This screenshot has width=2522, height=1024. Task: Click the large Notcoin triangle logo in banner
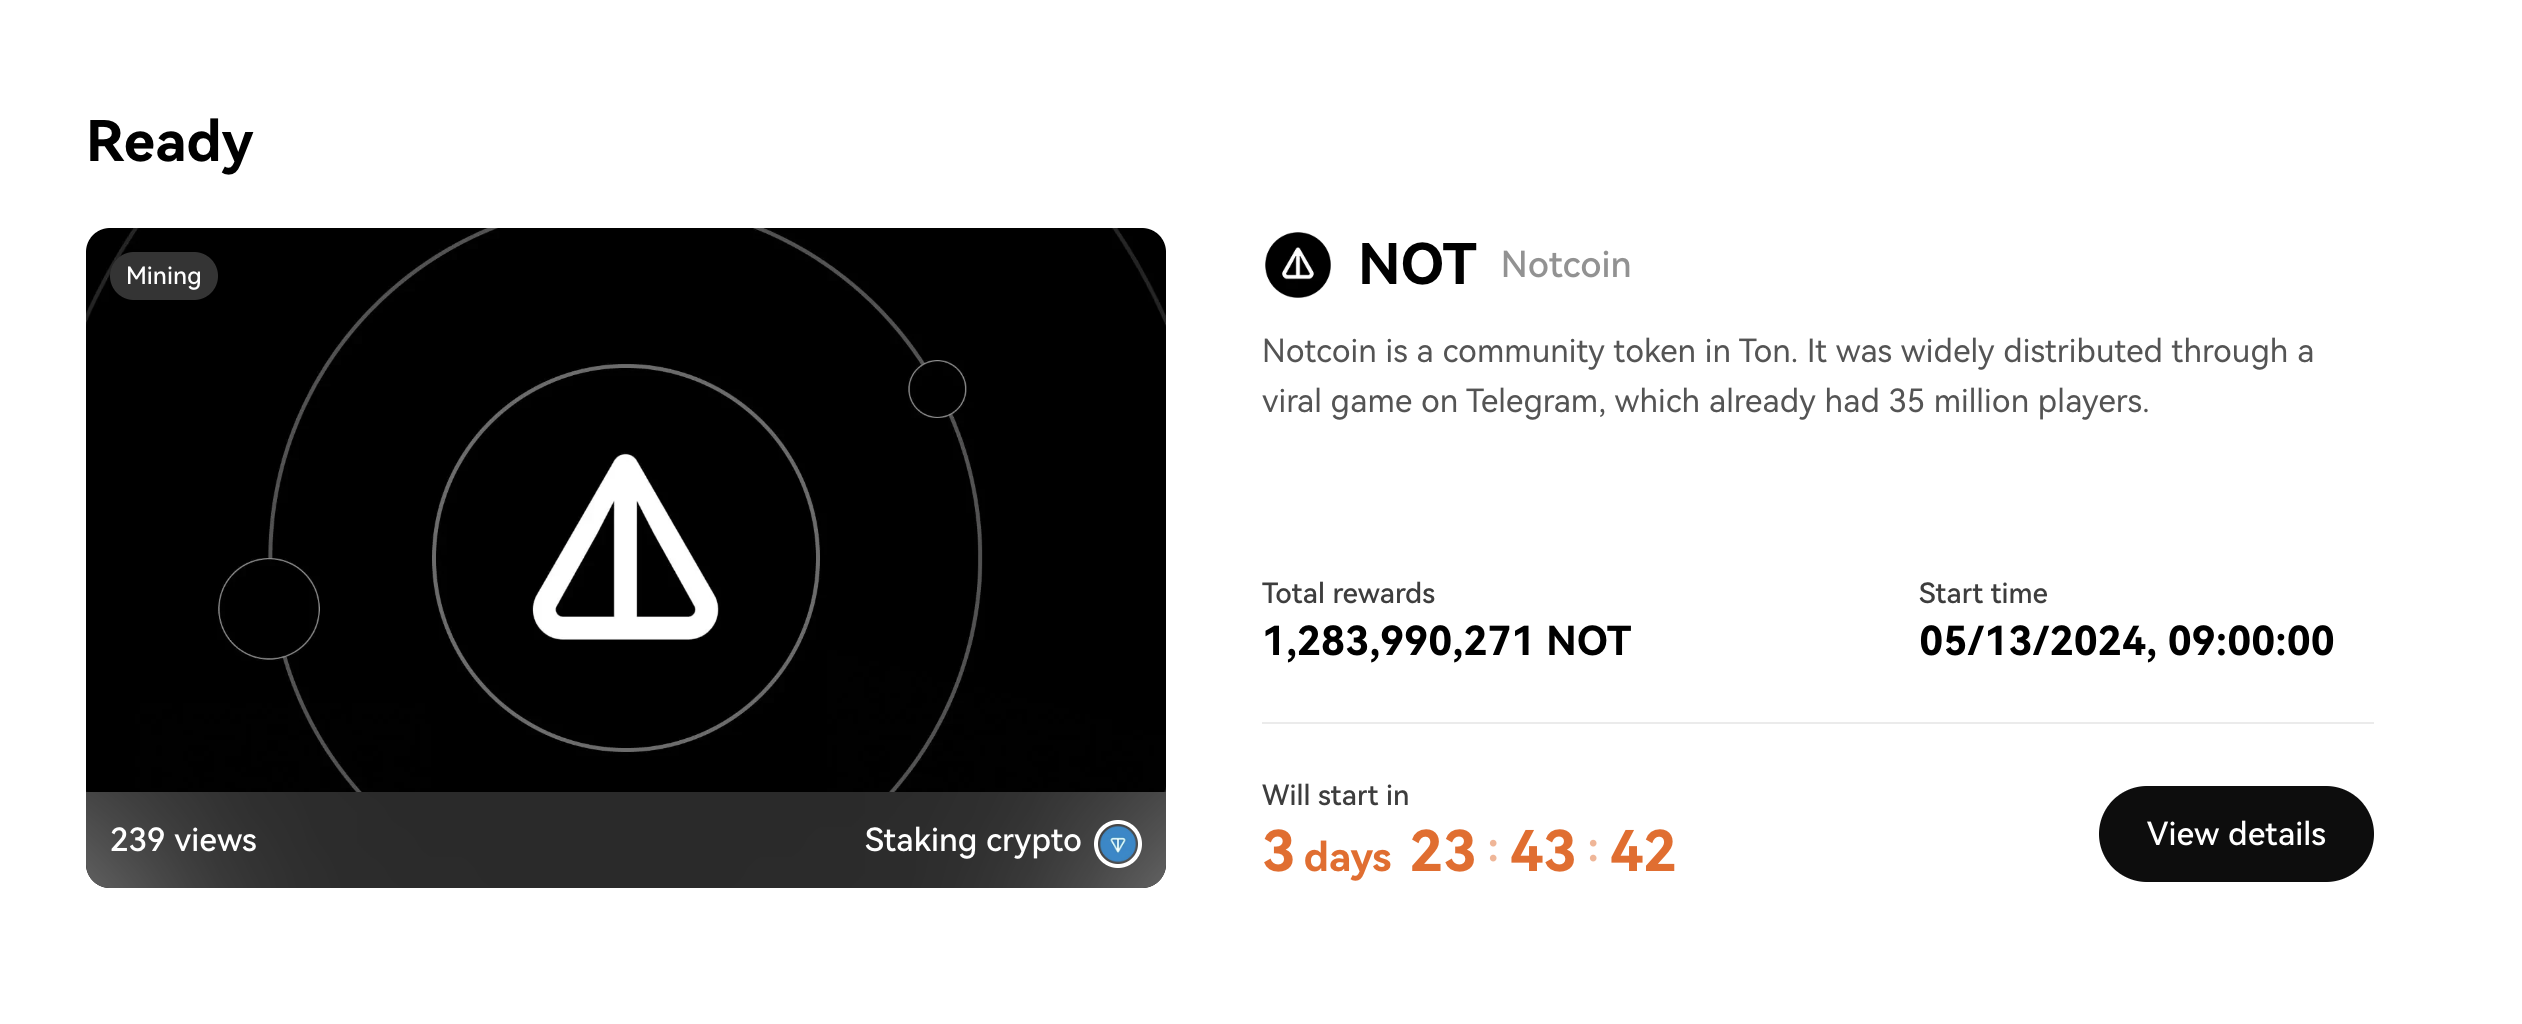[626, 550]
